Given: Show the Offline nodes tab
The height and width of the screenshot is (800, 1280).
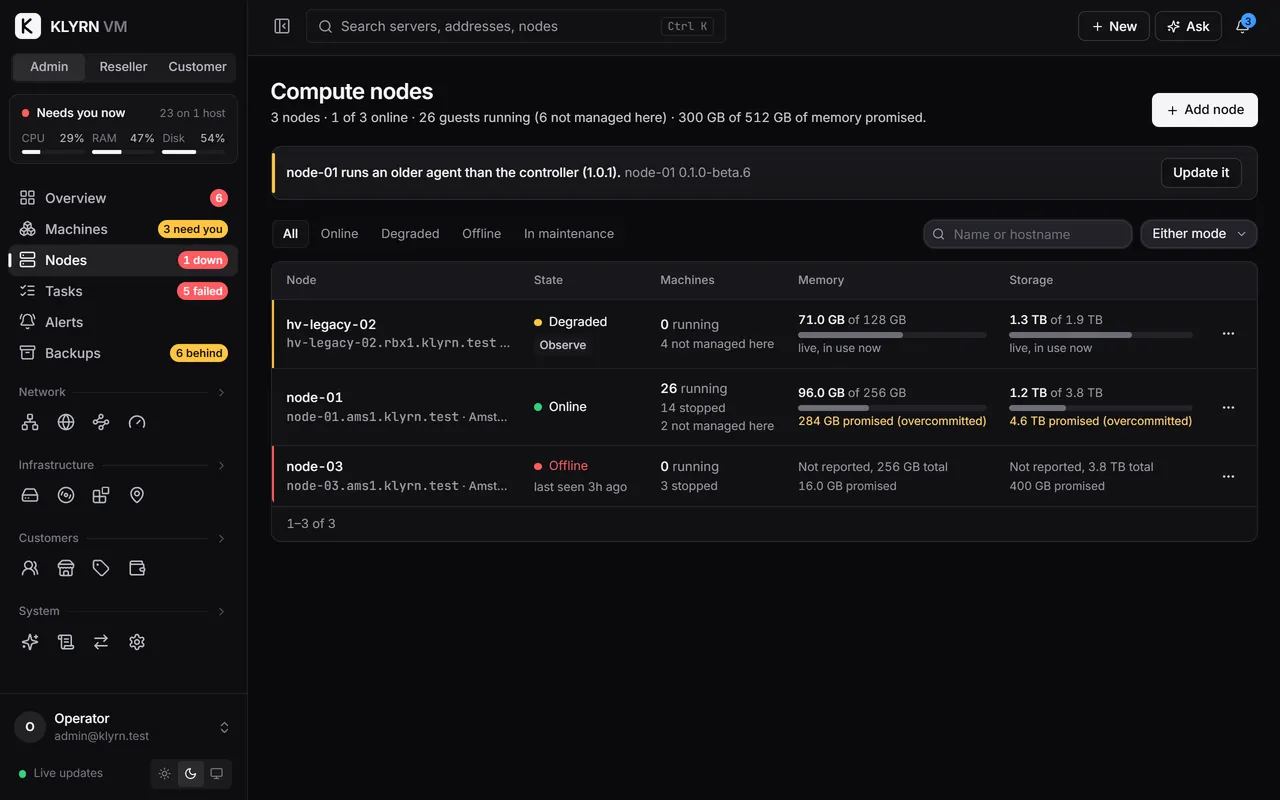Looking at the screenshot, I should point(481,234).
